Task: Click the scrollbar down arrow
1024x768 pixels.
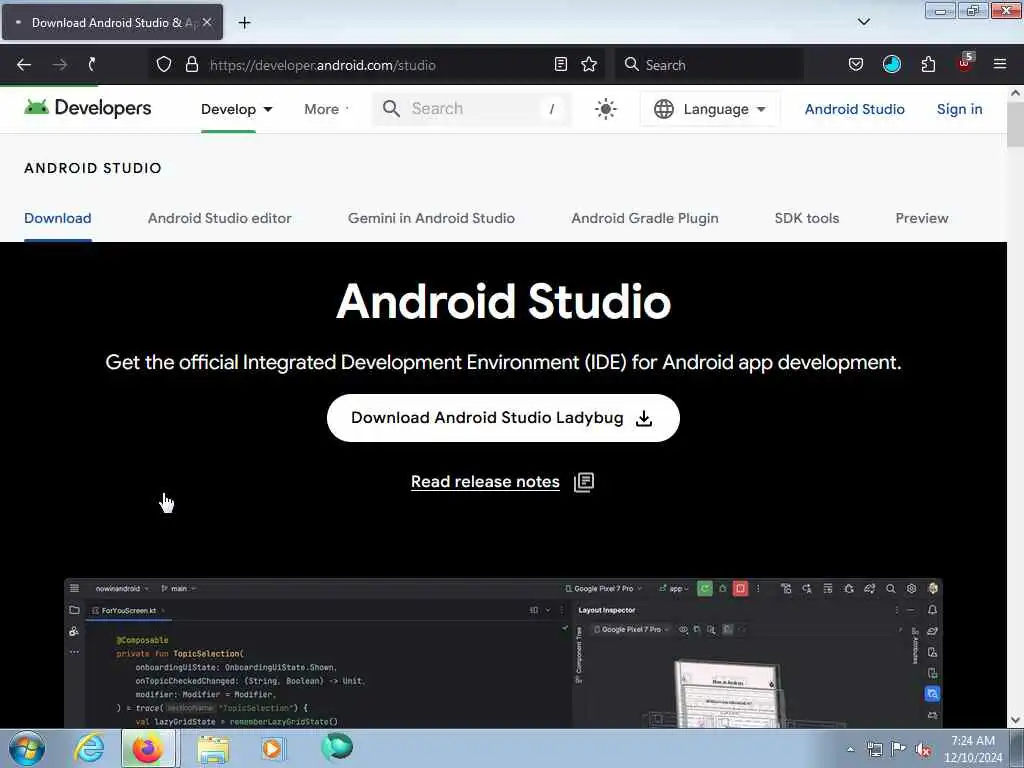Action: tap(1015, 720)
